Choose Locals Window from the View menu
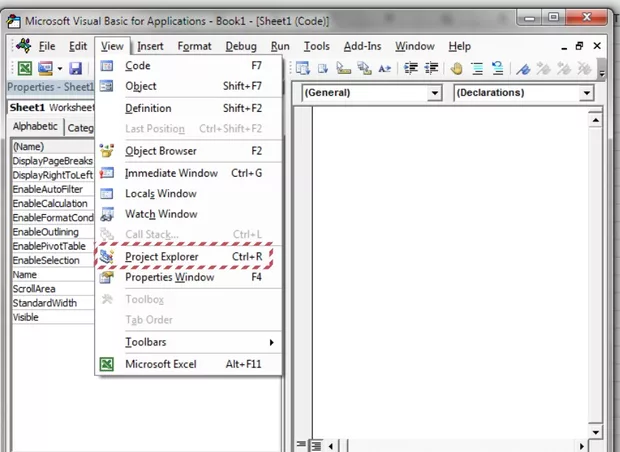Screen dimensions: 620x452 point(189,193)
